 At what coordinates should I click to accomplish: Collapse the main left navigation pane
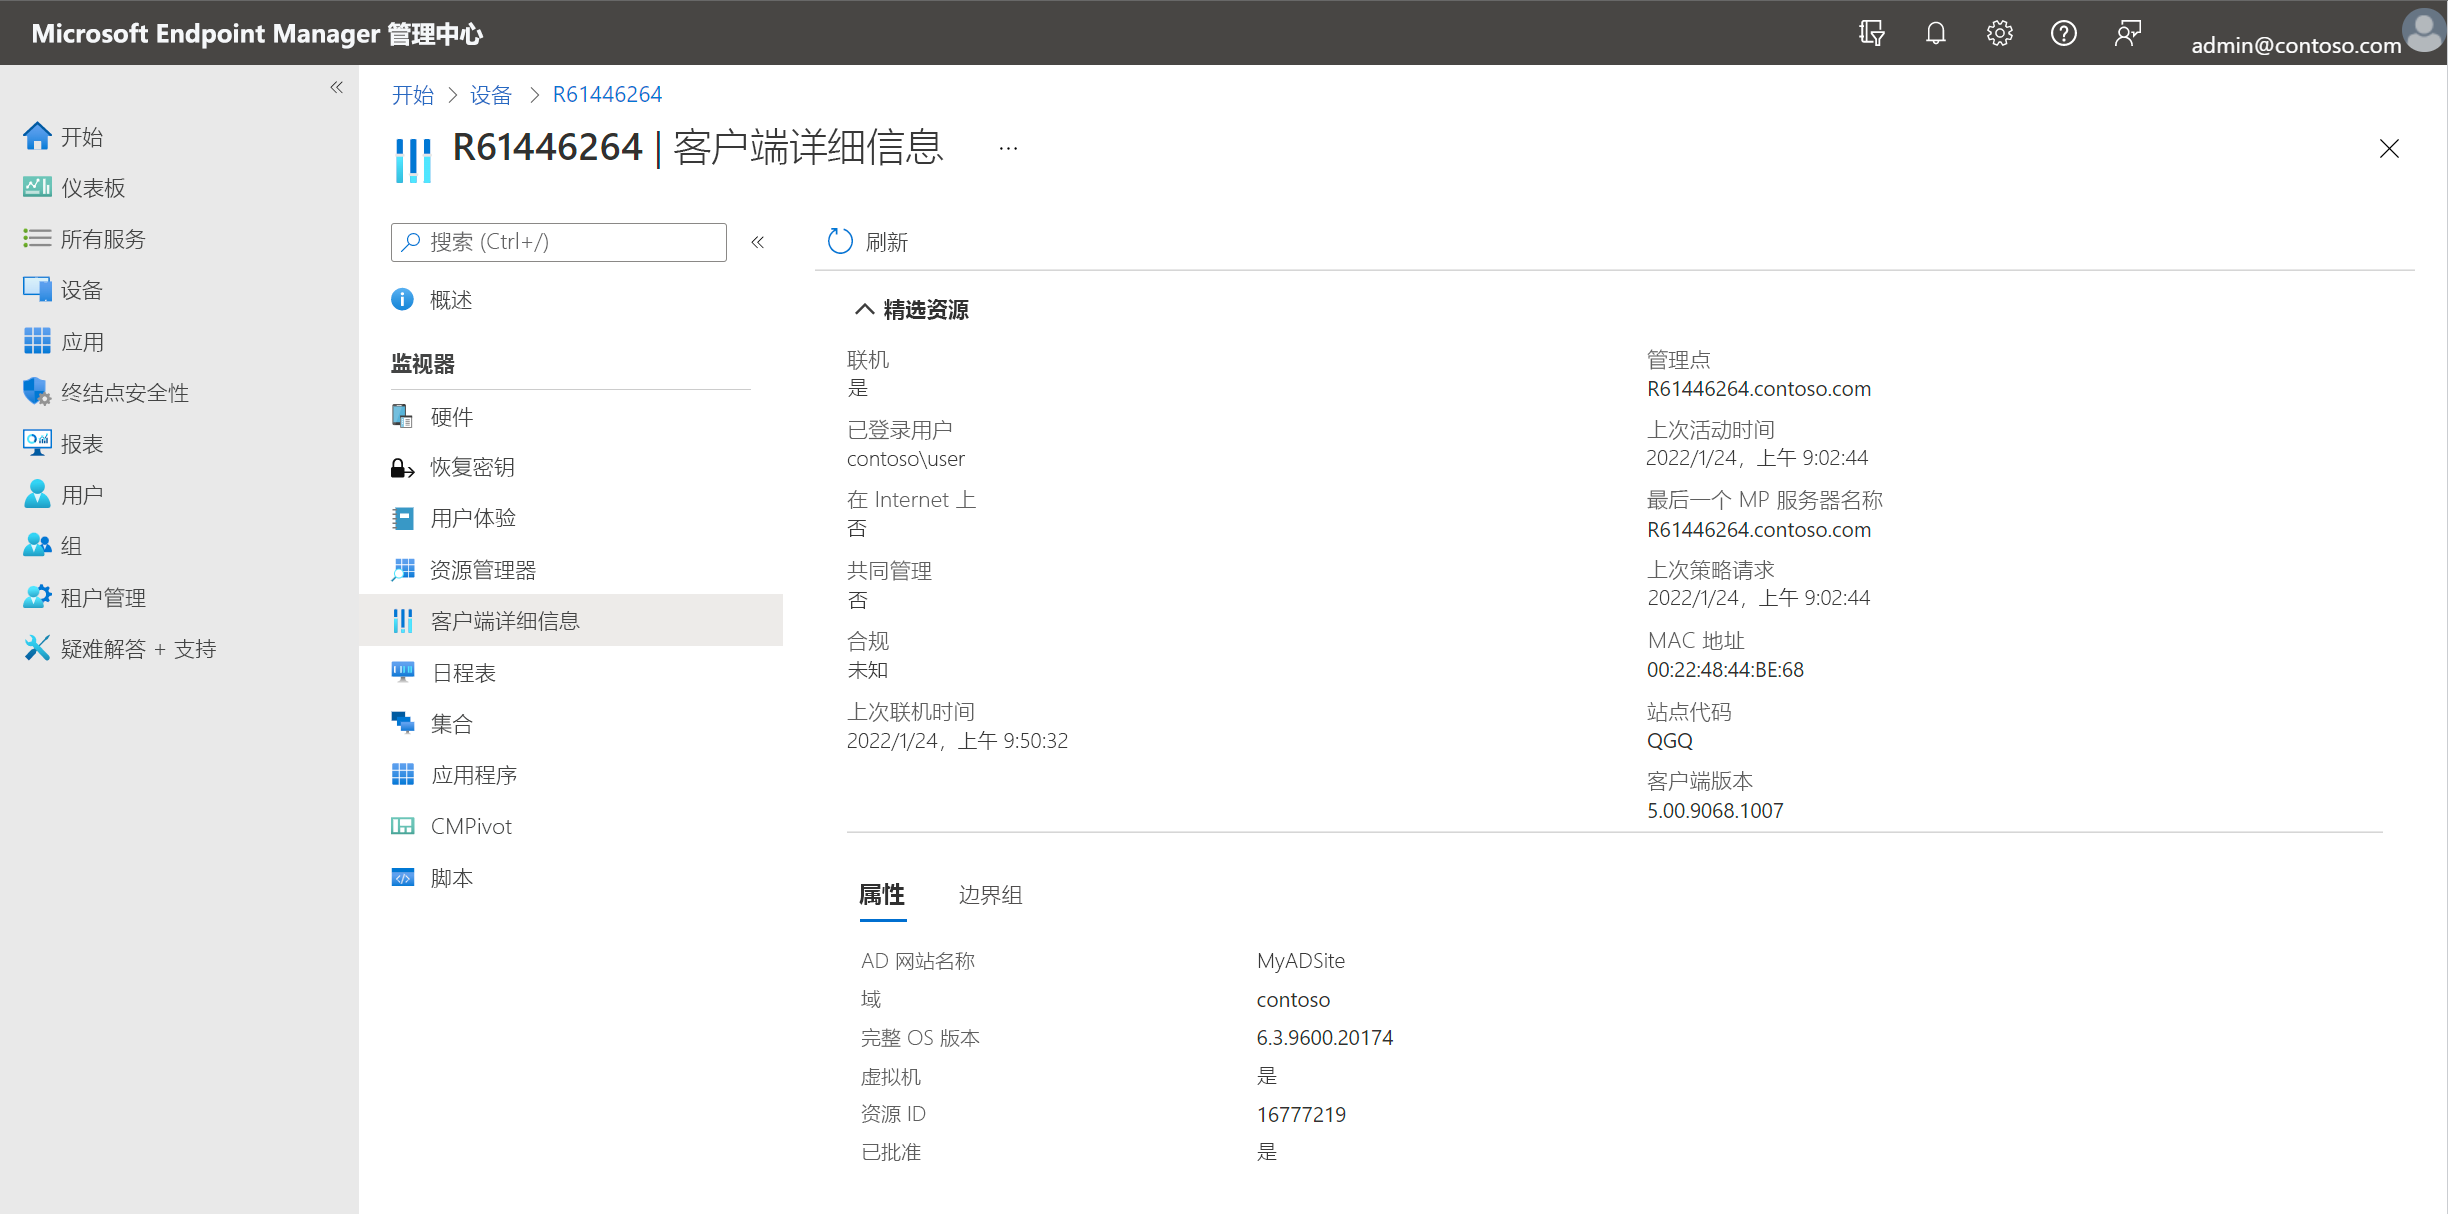[337, 88]
